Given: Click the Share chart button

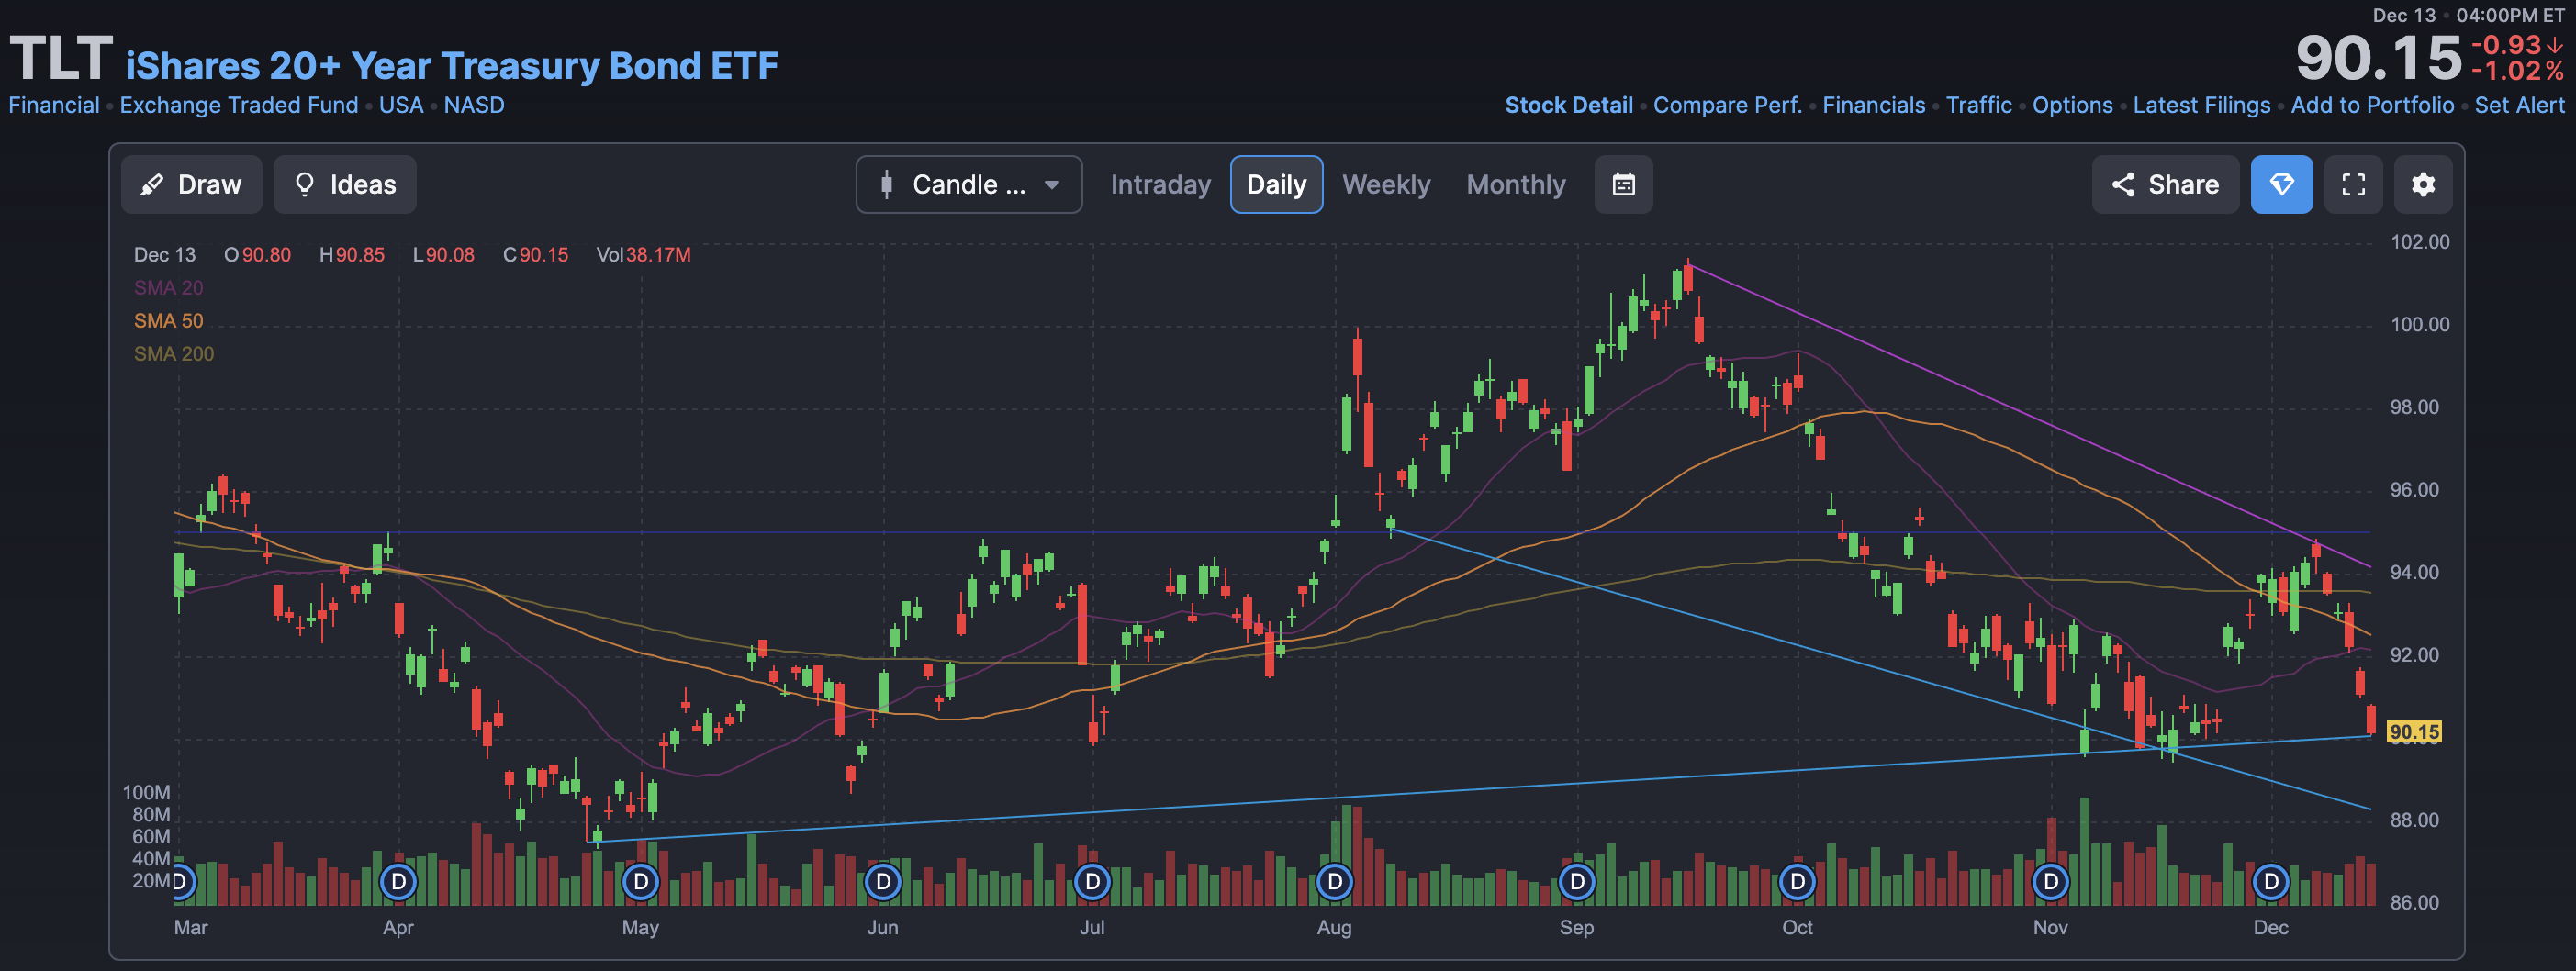Looking at the screenshot, I should pos(2165,185).
